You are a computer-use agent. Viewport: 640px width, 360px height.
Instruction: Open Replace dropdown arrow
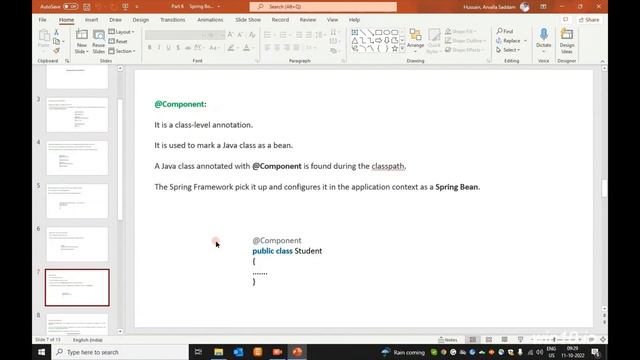pyautogui.click(x=525, y=41)
